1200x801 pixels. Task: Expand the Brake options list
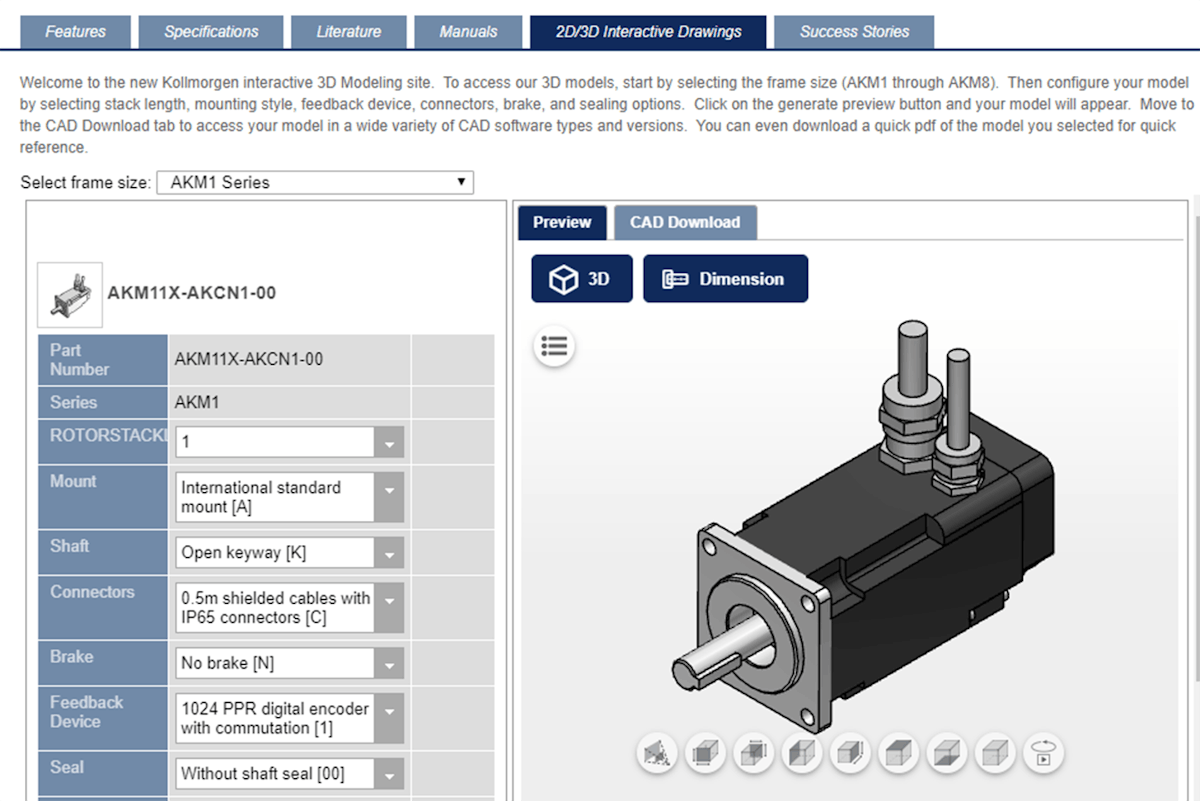tap(391, 662)
